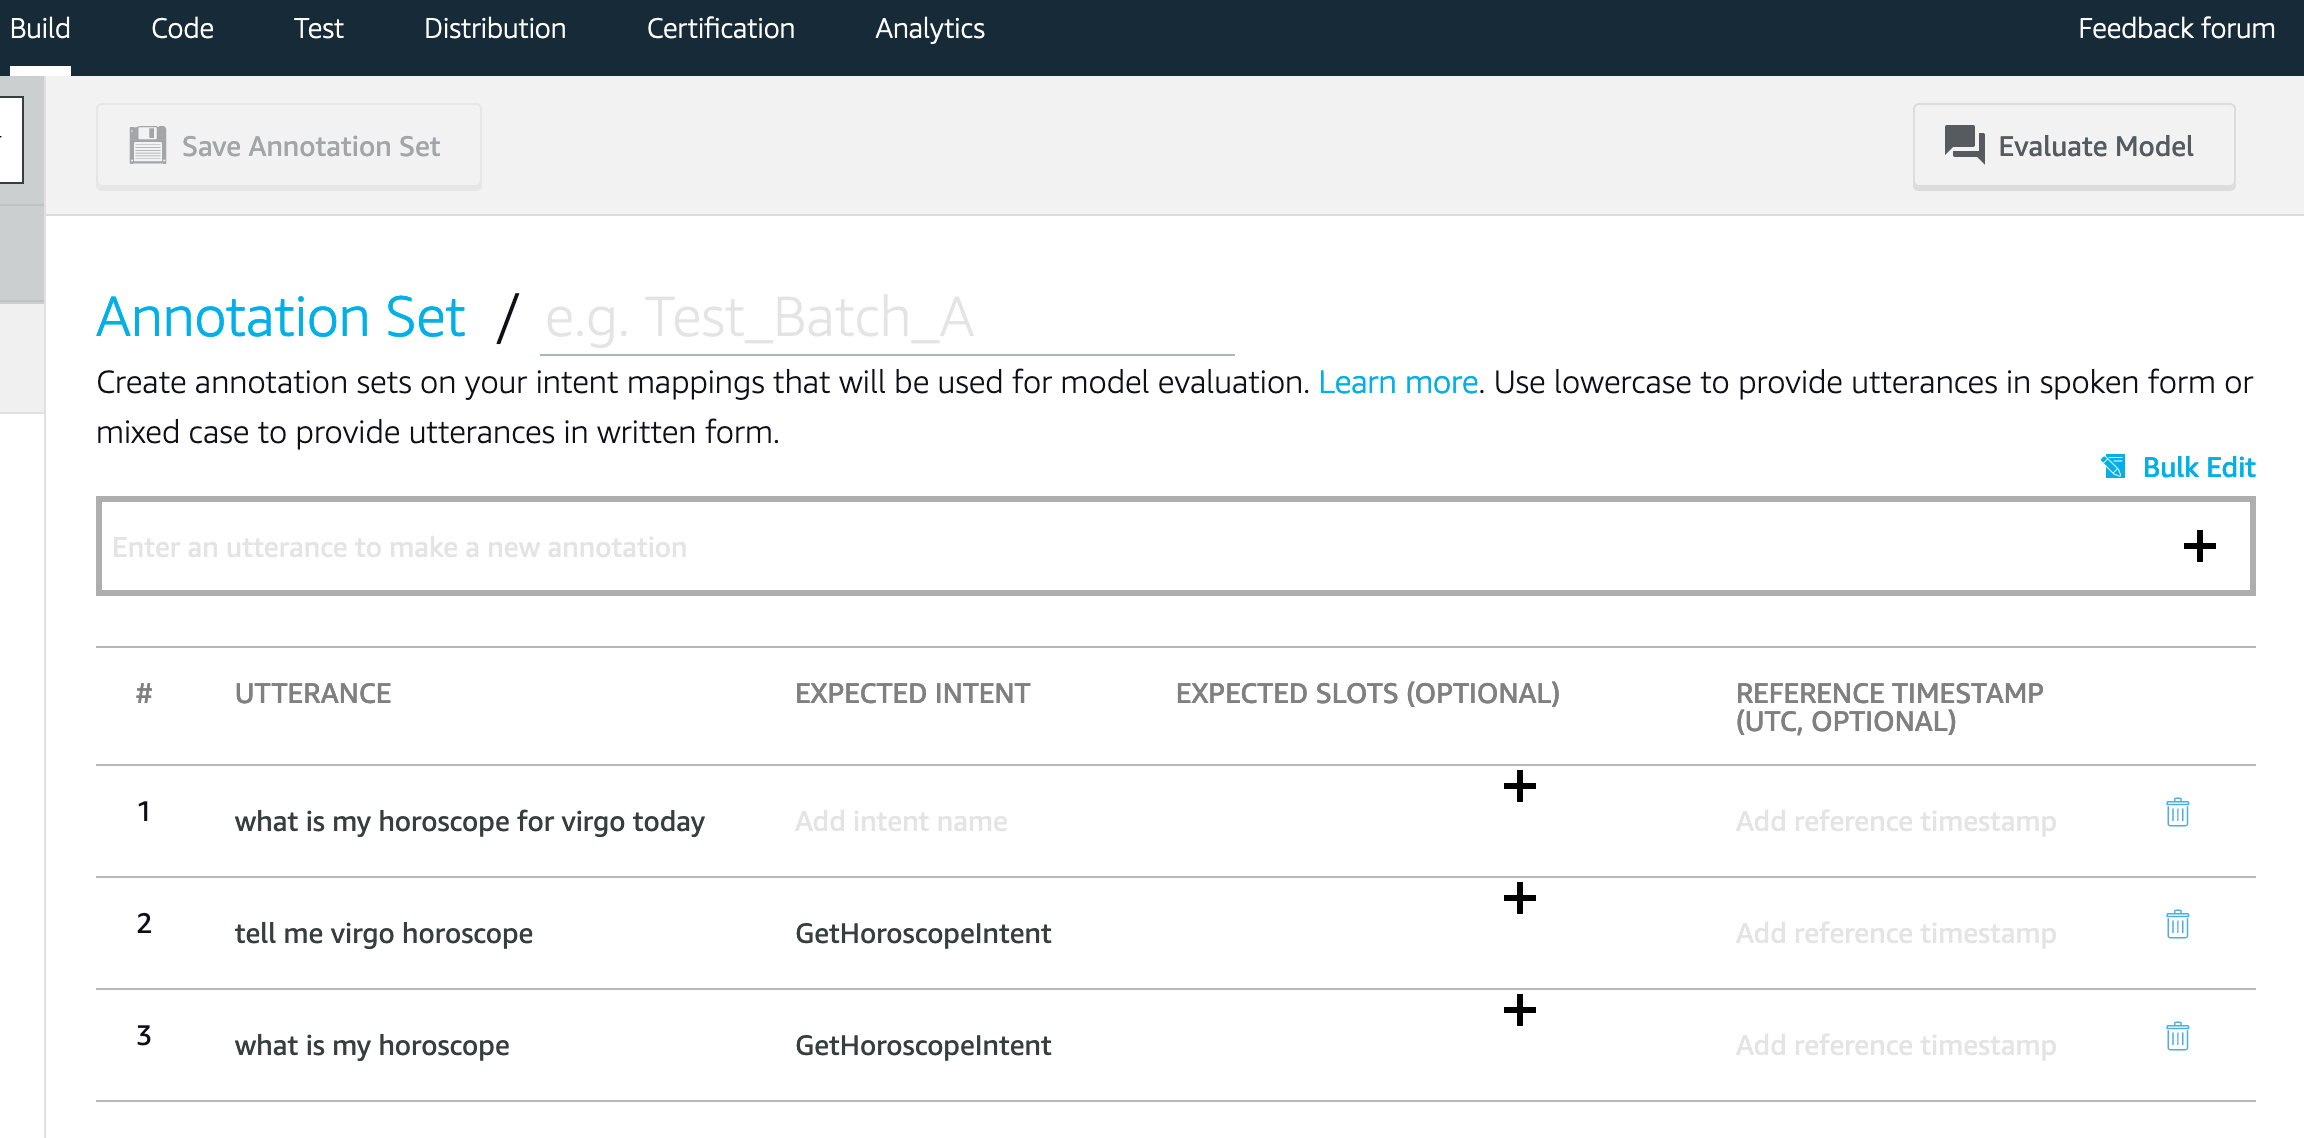The height and width of the screenshot is (1138, 2304).
Task: Add expected slots for 'what is my horoscope'
Action: (1519, 1011)
